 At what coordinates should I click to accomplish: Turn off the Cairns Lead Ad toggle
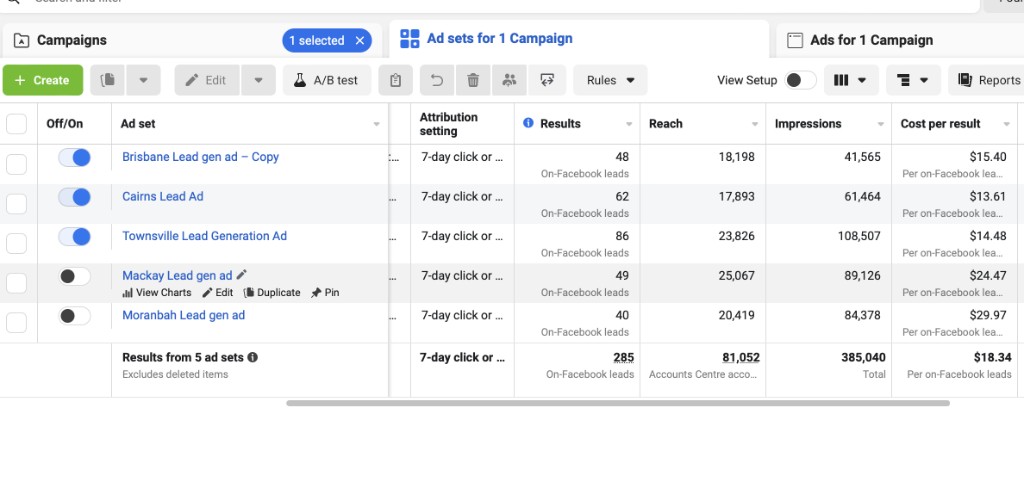74,197
